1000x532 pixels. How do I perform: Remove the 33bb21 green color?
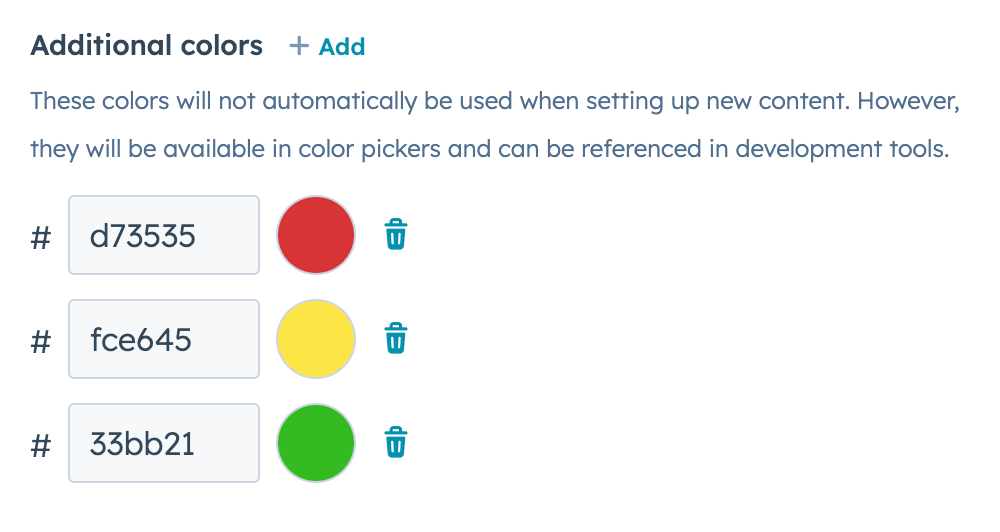[396, 442]
